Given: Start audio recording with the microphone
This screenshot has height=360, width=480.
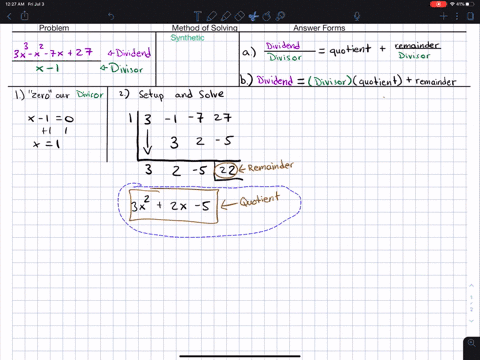Looking at the screenshot, I should tap(357, 16).
